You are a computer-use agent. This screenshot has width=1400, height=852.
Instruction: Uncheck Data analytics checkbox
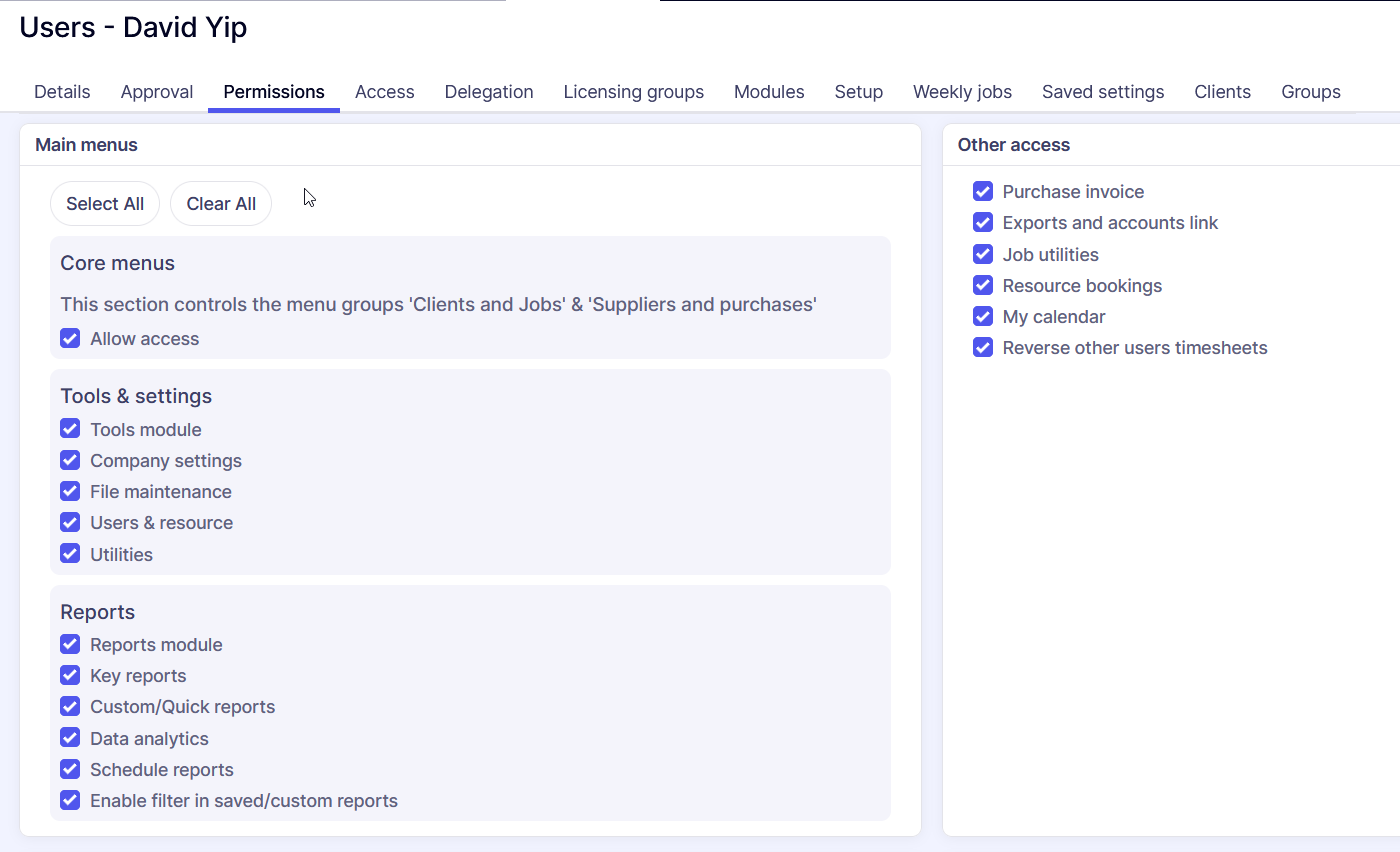(x=70, y=738)
